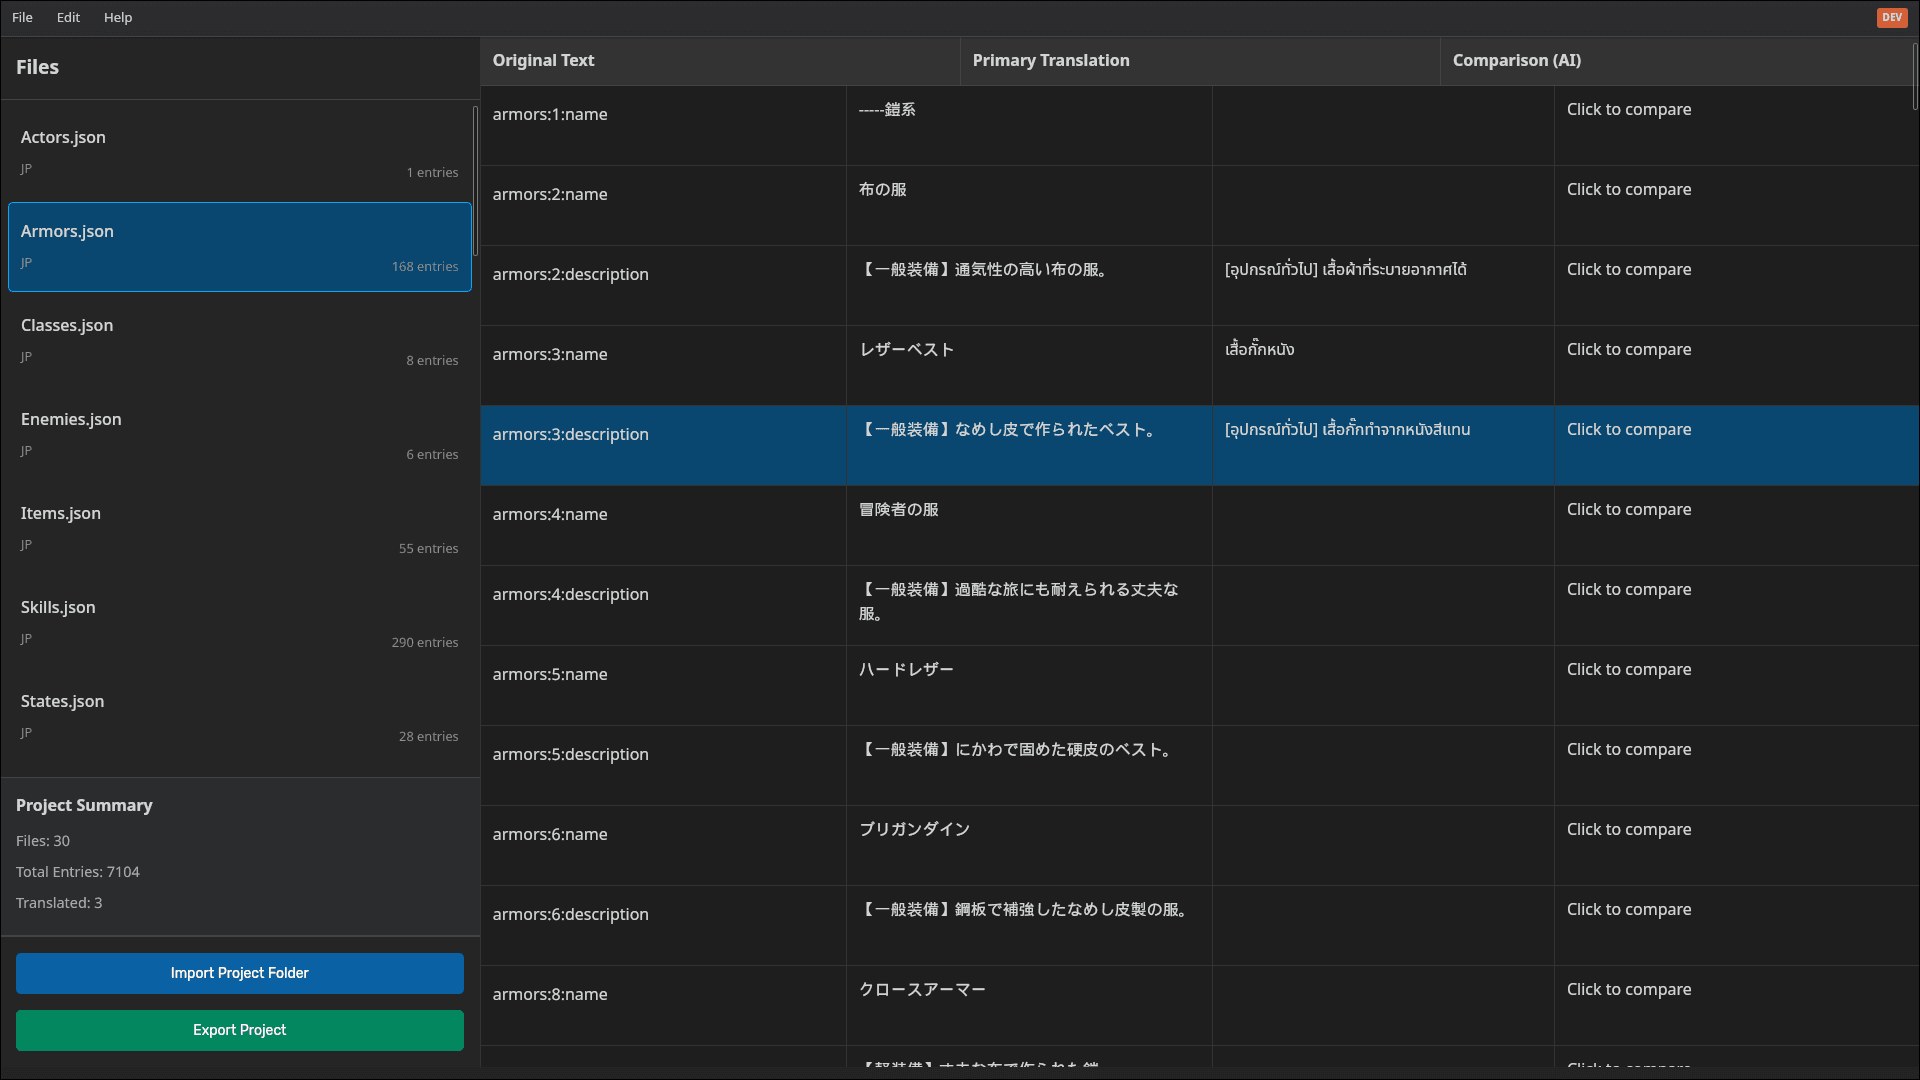Click the Thai translation for armors:3:name

click(1259, 349)
